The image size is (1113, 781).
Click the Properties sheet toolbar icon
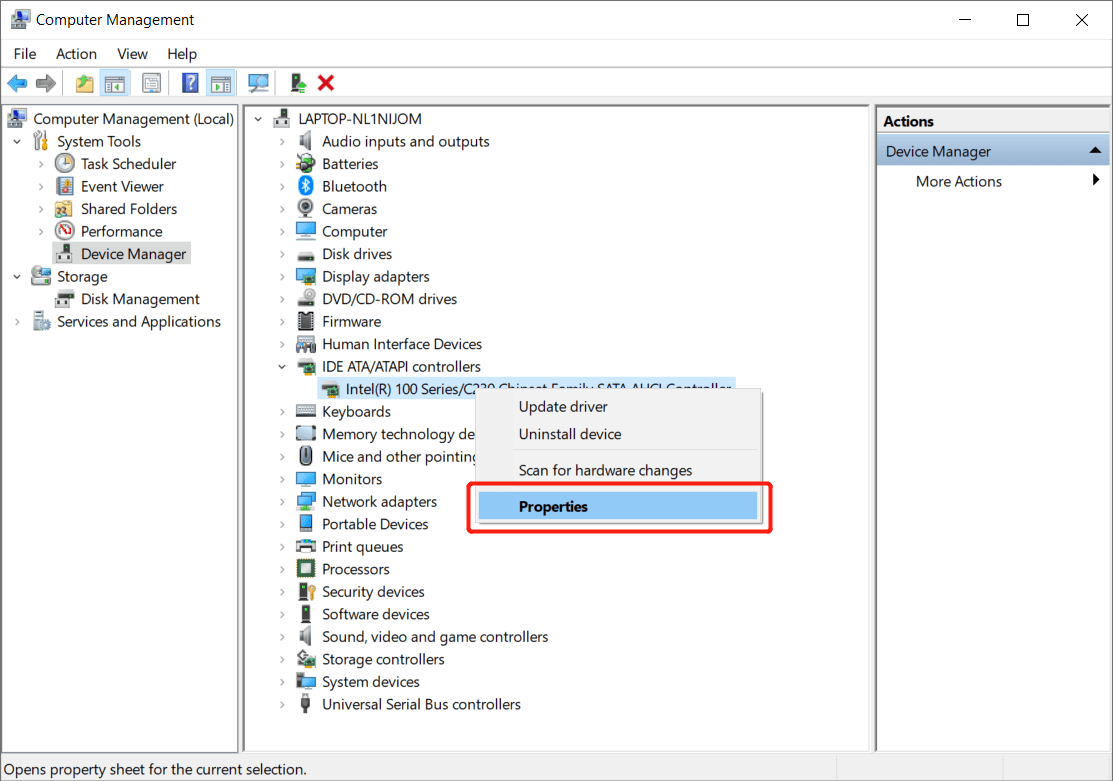coord(151,82)
